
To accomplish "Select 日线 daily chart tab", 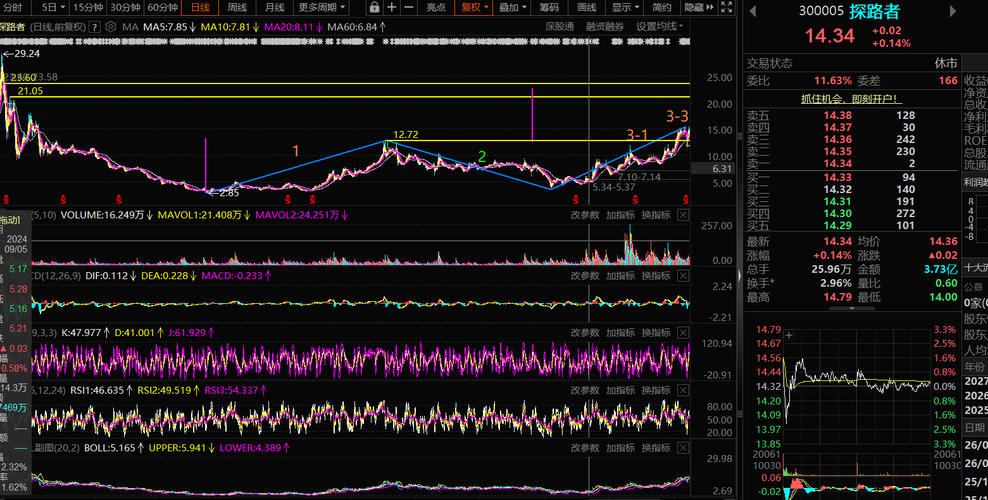I will [x=200, y=8].
